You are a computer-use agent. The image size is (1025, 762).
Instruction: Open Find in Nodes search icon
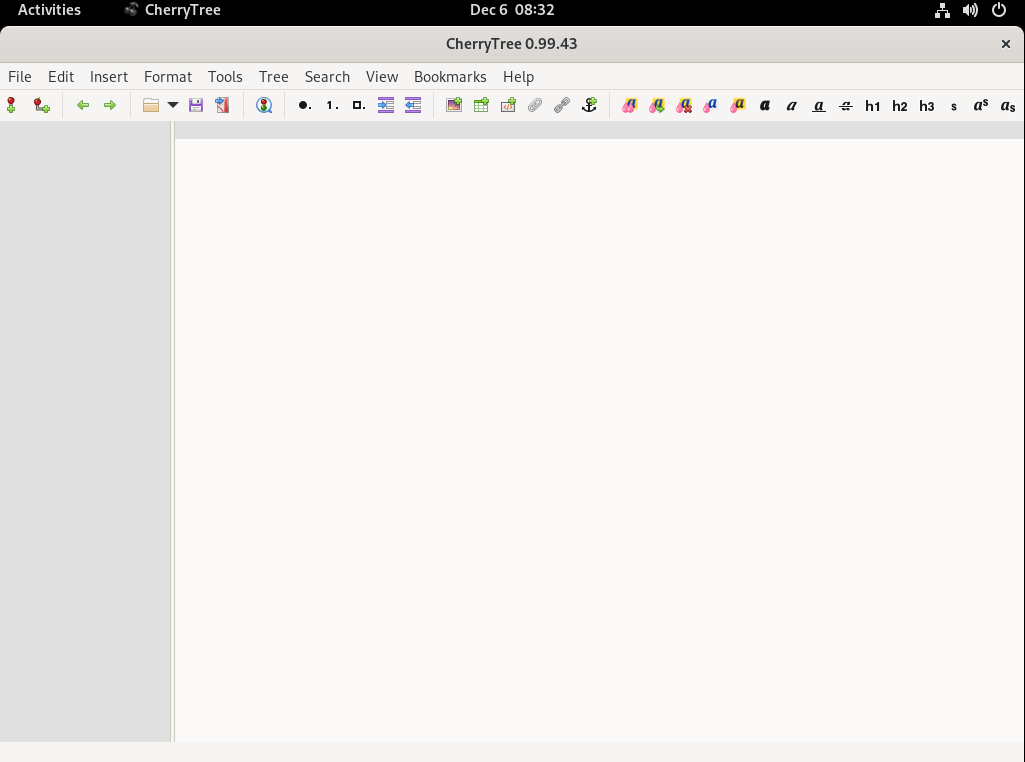[x=264, y=105]
